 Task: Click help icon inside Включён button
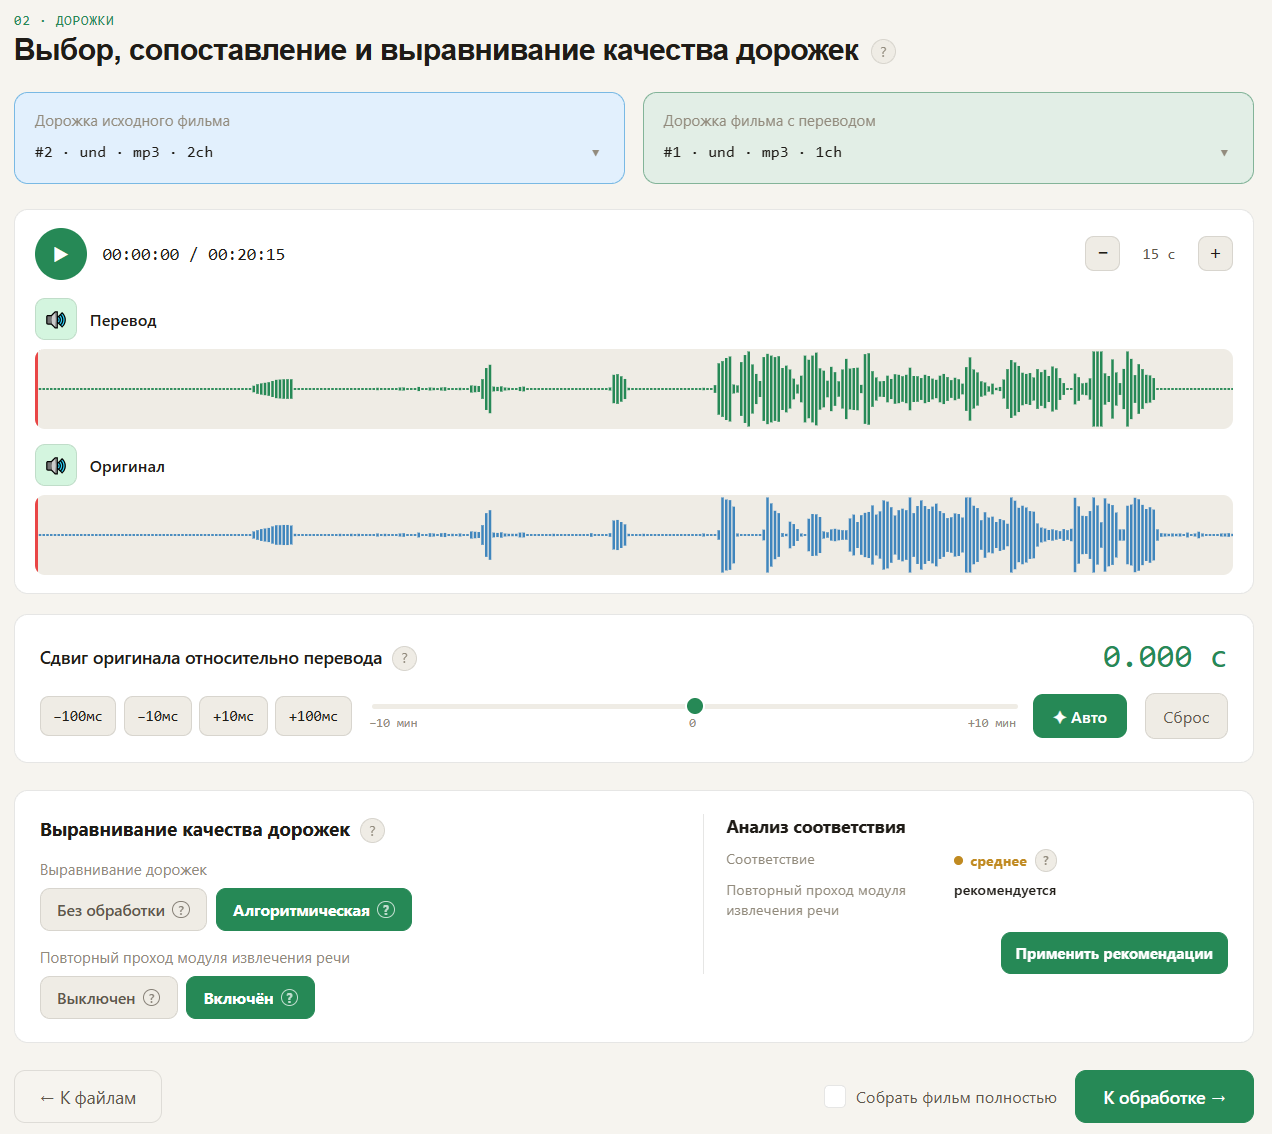(x=290, y=997)
